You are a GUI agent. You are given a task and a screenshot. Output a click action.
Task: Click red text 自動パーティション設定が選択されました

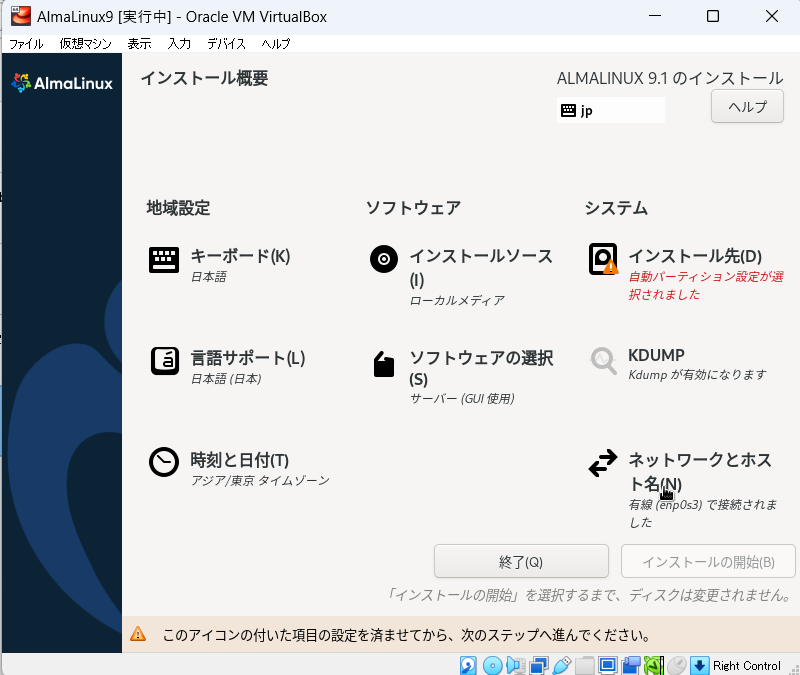point(706,286)
